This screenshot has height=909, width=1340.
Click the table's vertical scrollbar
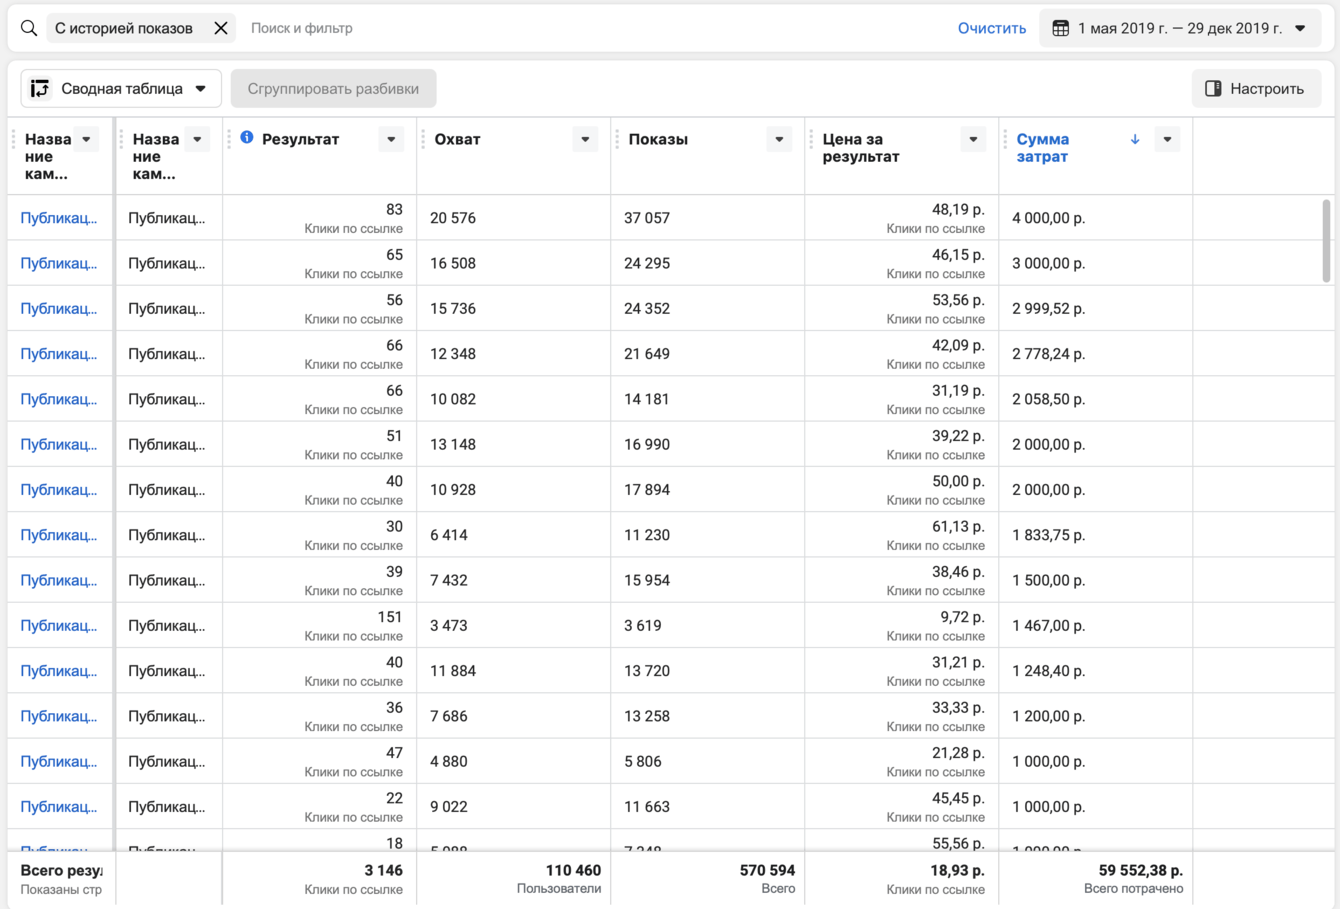coord(1326,240)
